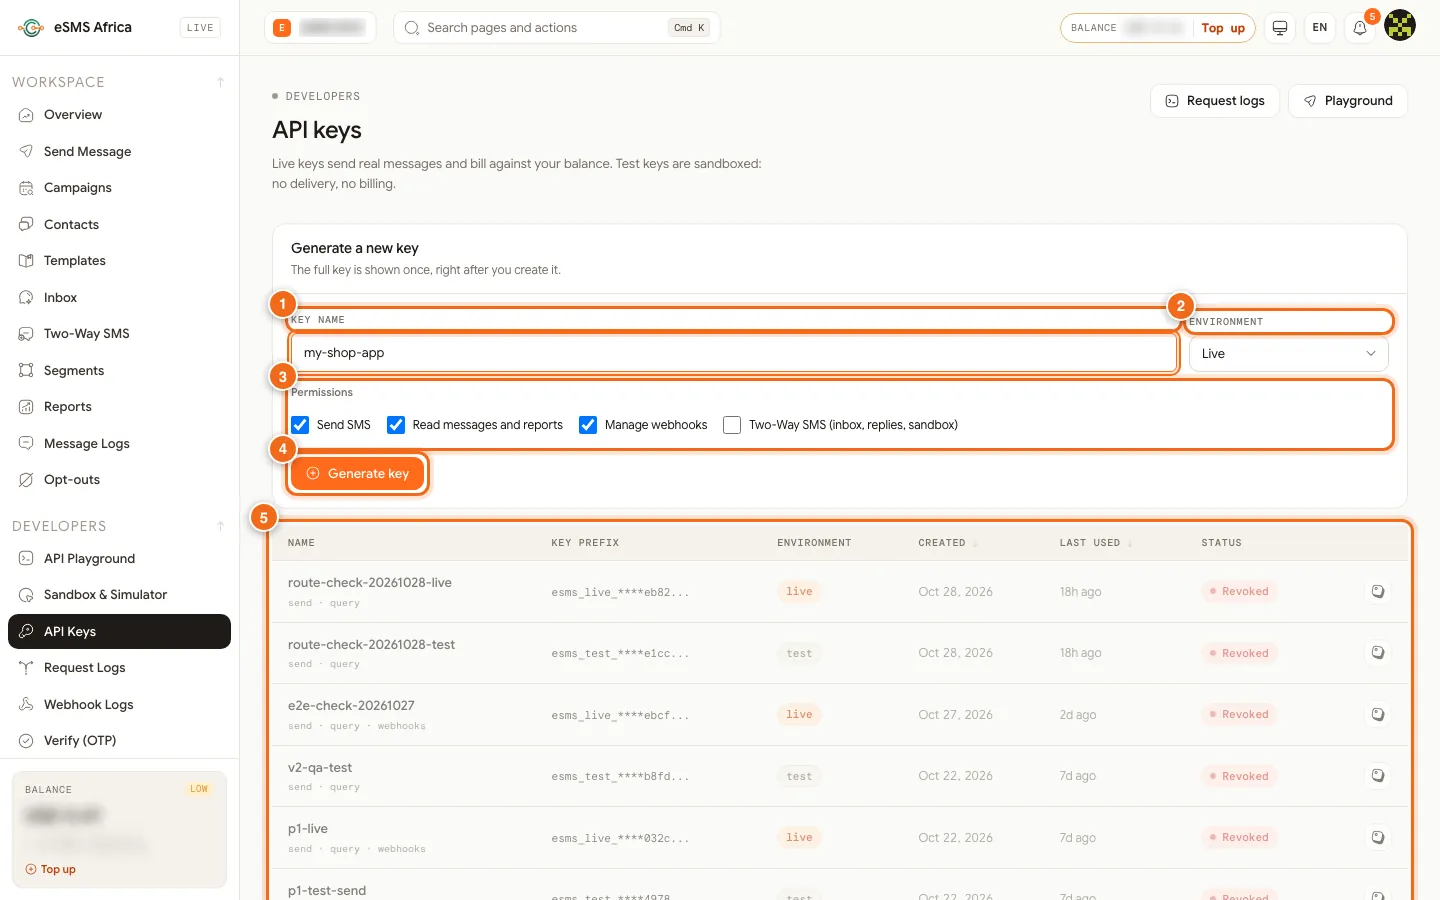Open Request Logs in the sidebar
This screenshot has height=900, width=1440.
tap(119, 668)
